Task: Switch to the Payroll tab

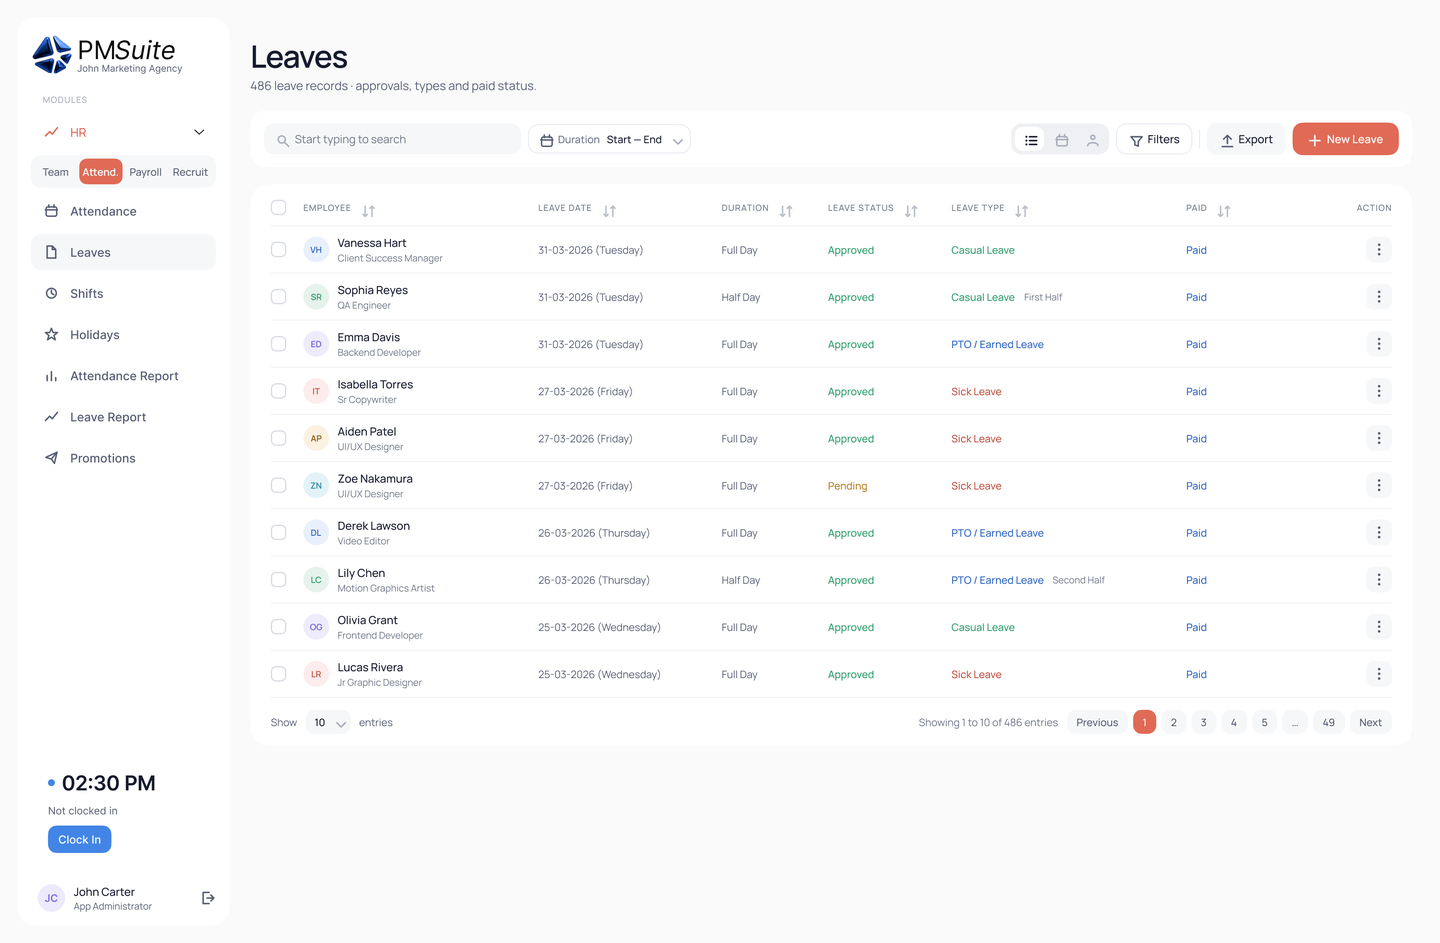Action: [x=145, y=172]
